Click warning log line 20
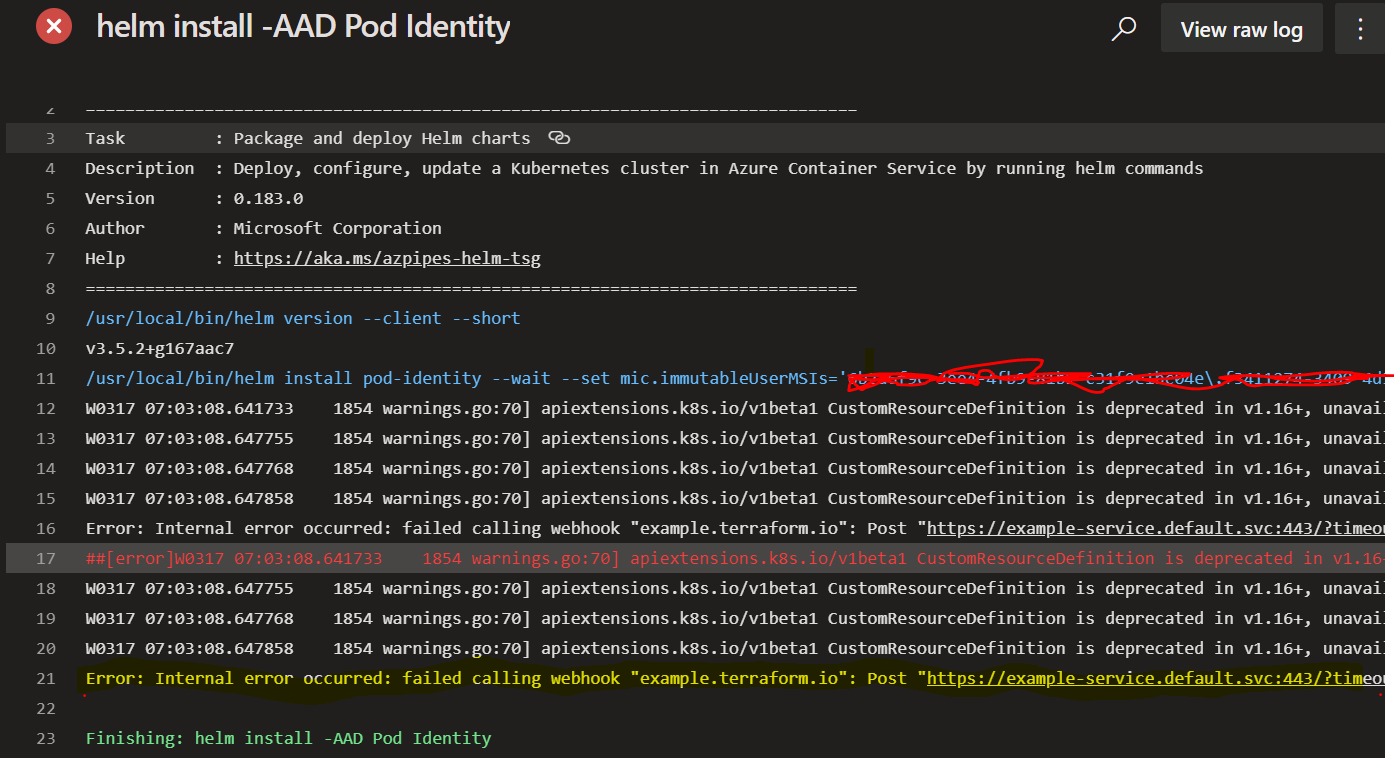This screenshot has width=1394, height=758. [735, 648]
